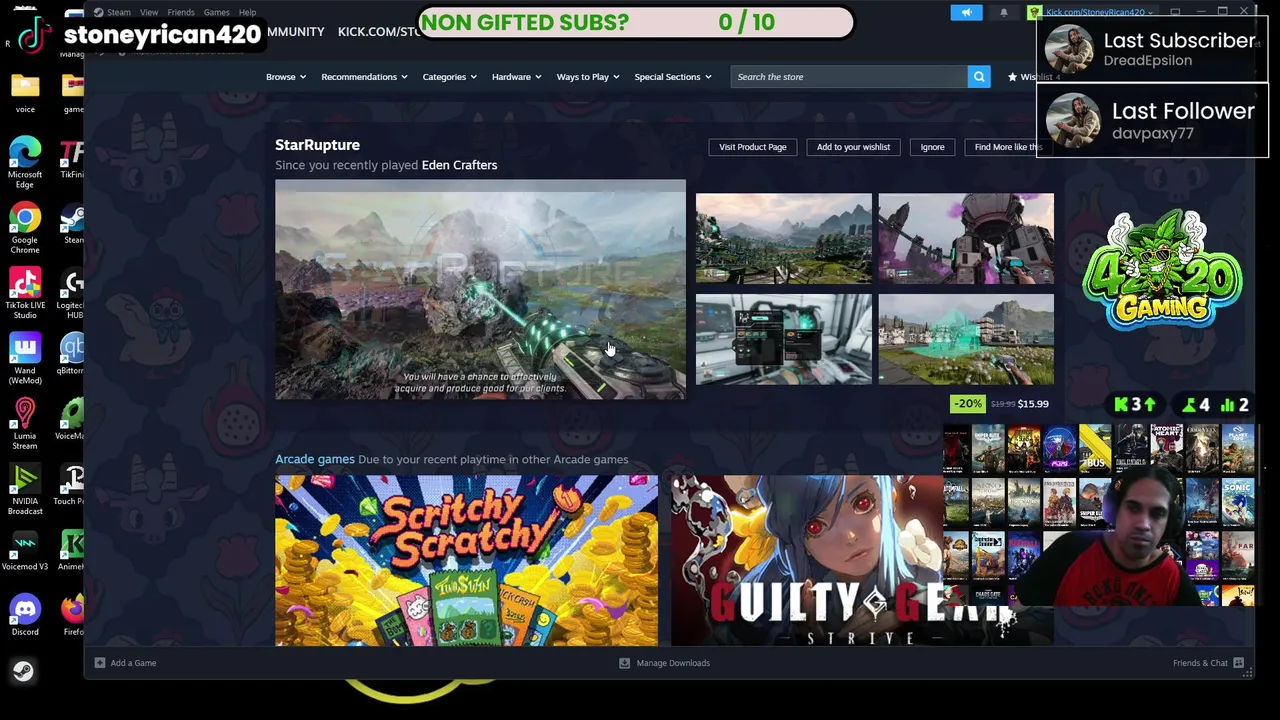Click inside the Search the store field
Image resolution: width=1280 pixels, height=720 pixels.
point(849,77)
